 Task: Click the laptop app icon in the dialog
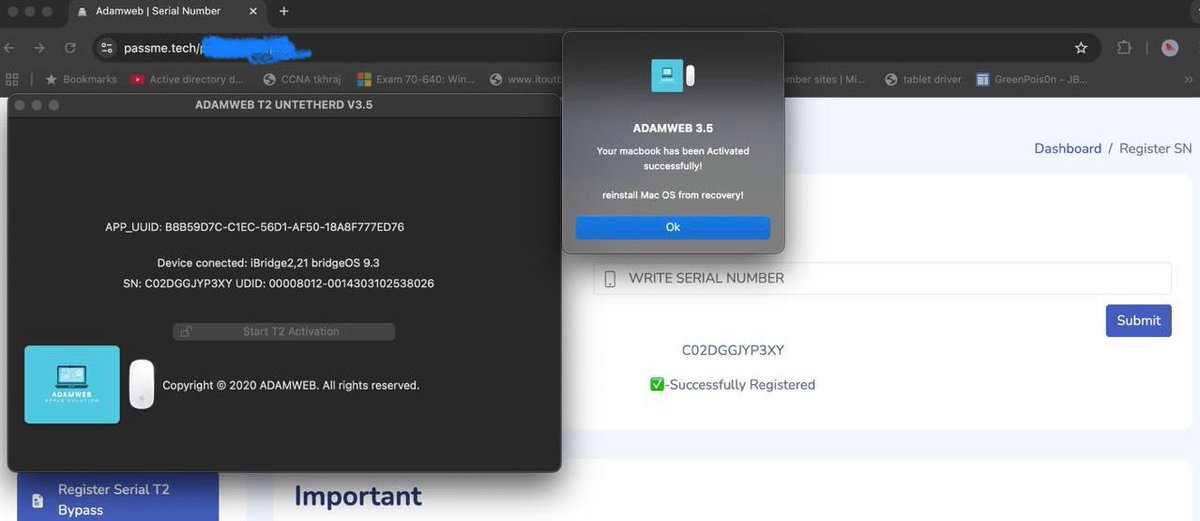pos(667,75)
